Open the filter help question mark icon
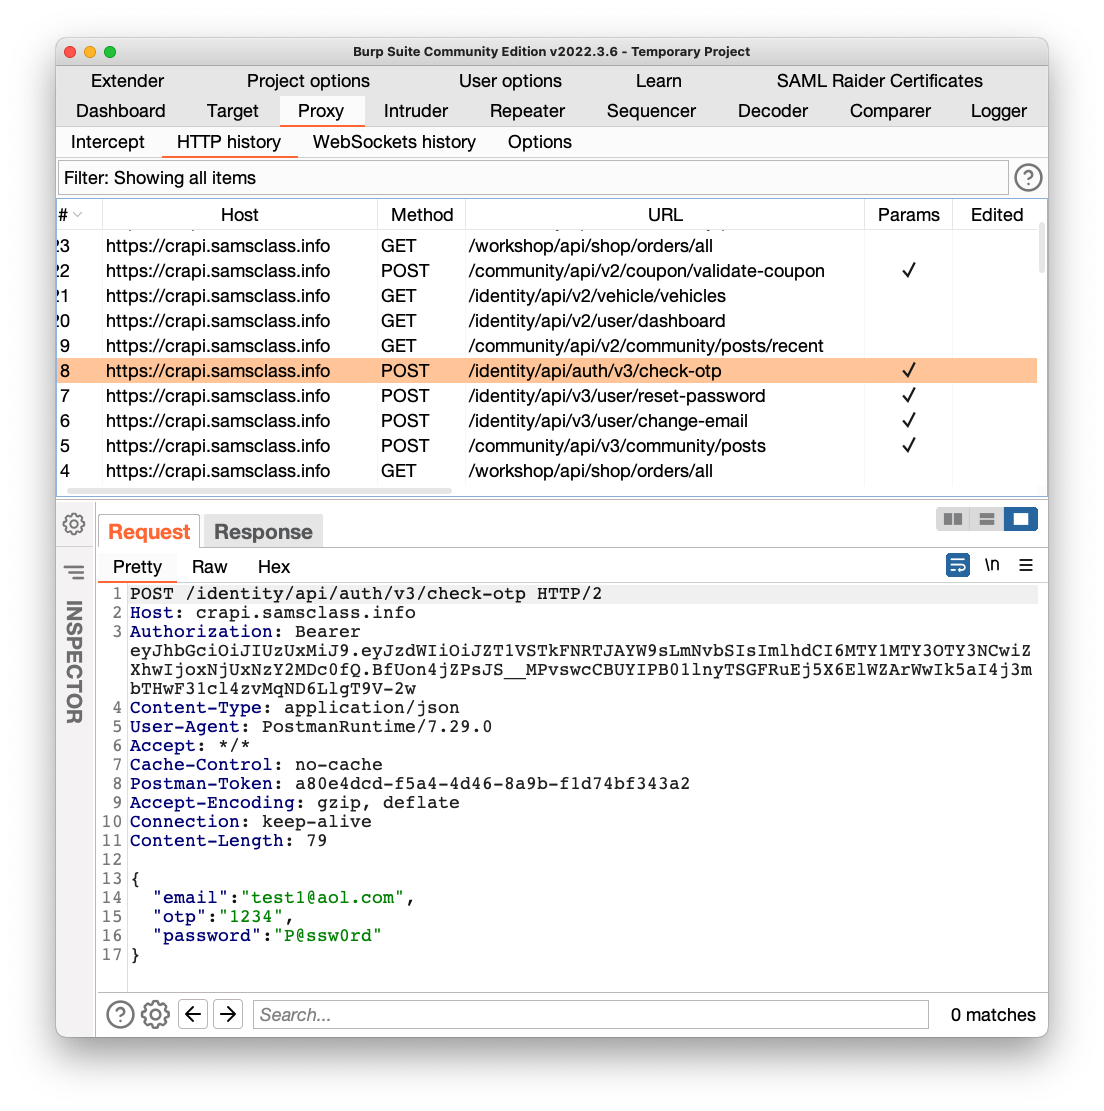 tap(1027, 178)
